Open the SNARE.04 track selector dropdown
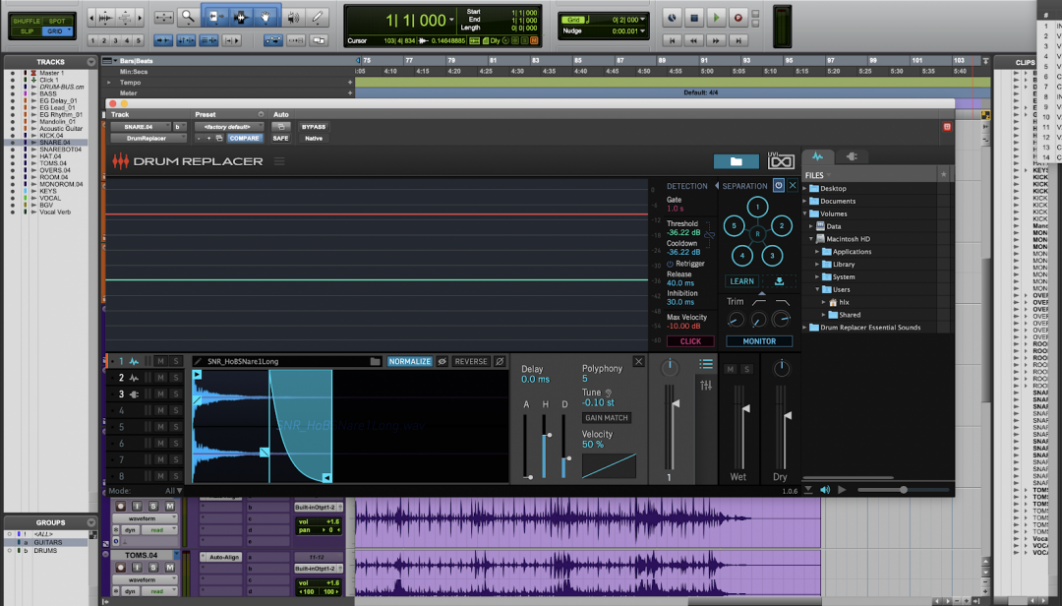Image resolution: width=1062 pixels, height=606 pixels. (x=141, y=127)
